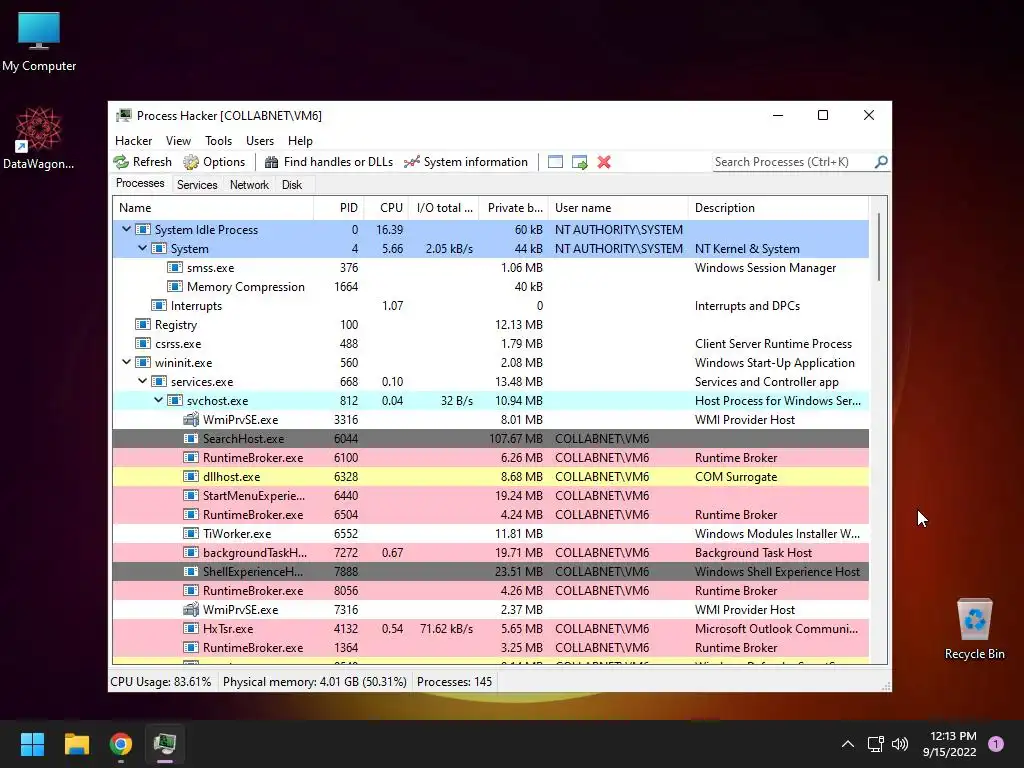Open the View menu
The image size is (1024, 768).
pos(178,140)
